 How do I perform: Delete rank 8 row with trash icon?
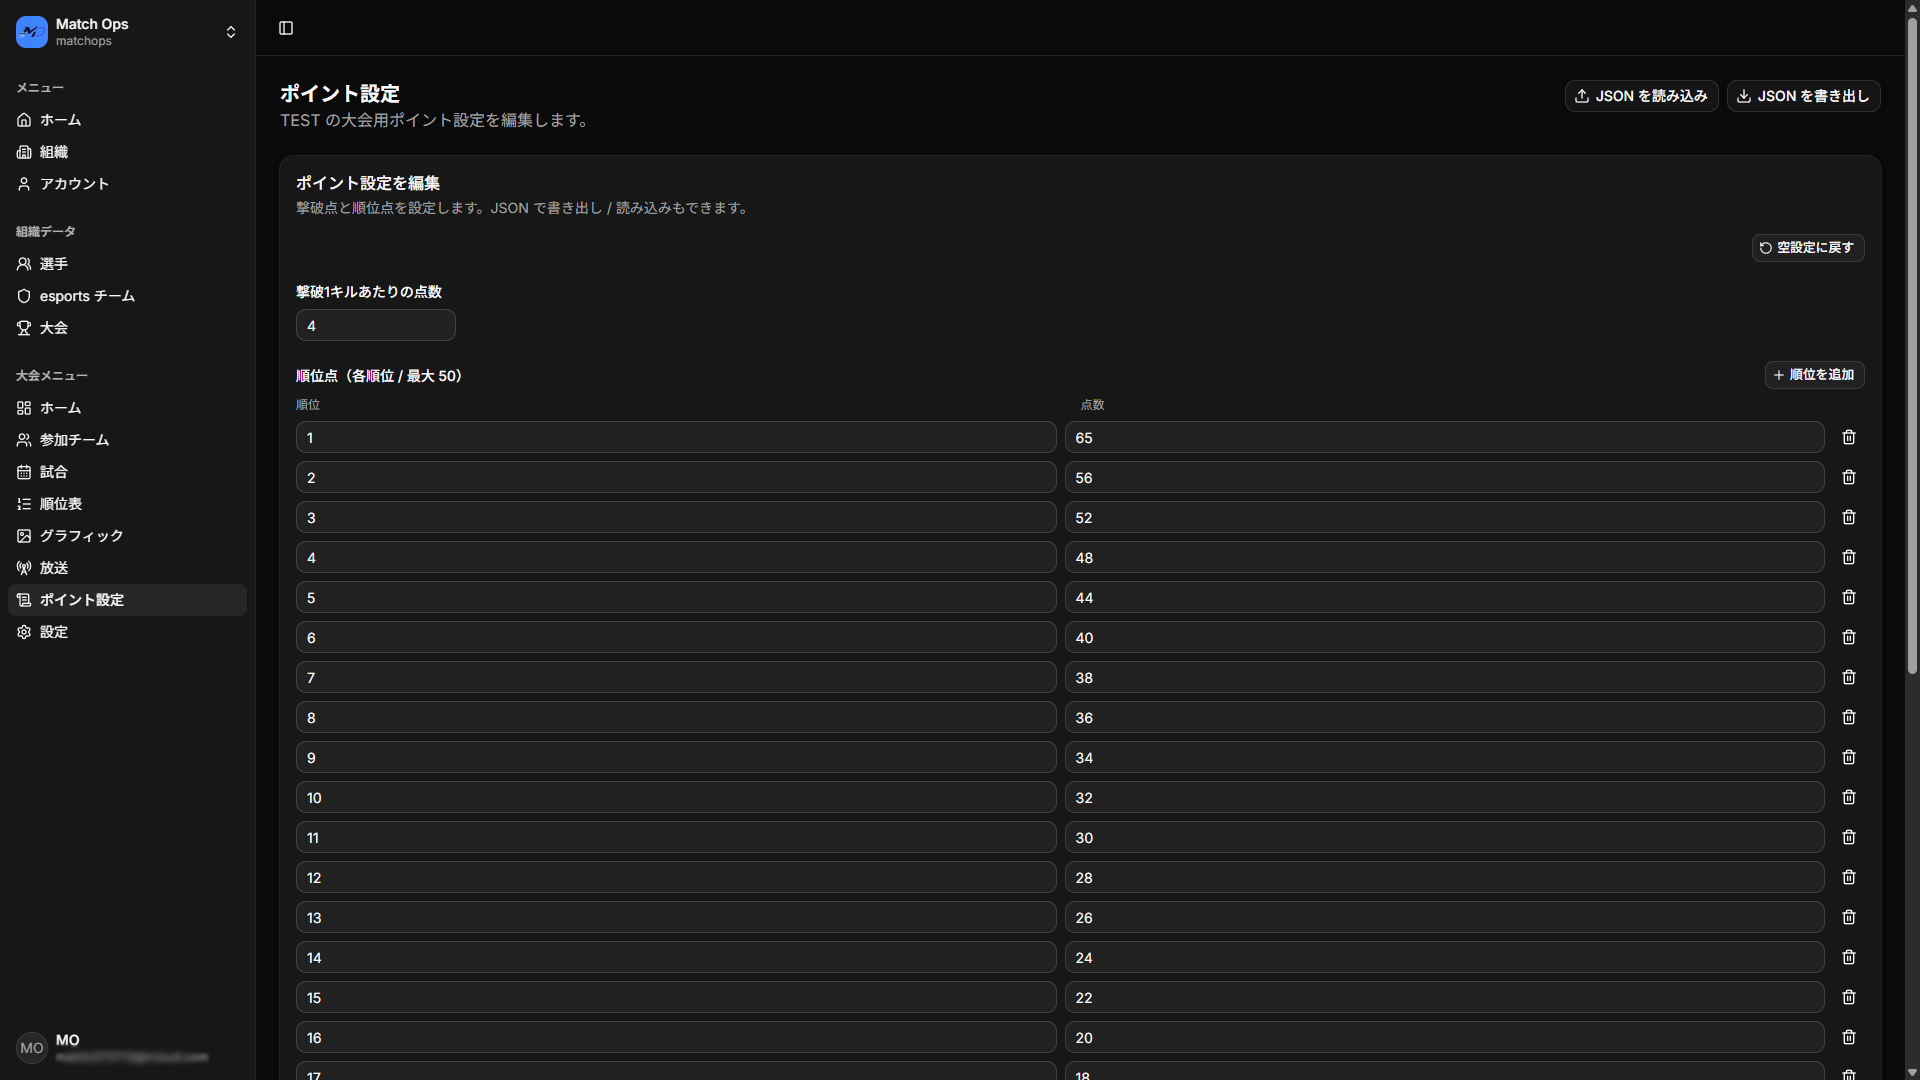tap(1849, 717)
